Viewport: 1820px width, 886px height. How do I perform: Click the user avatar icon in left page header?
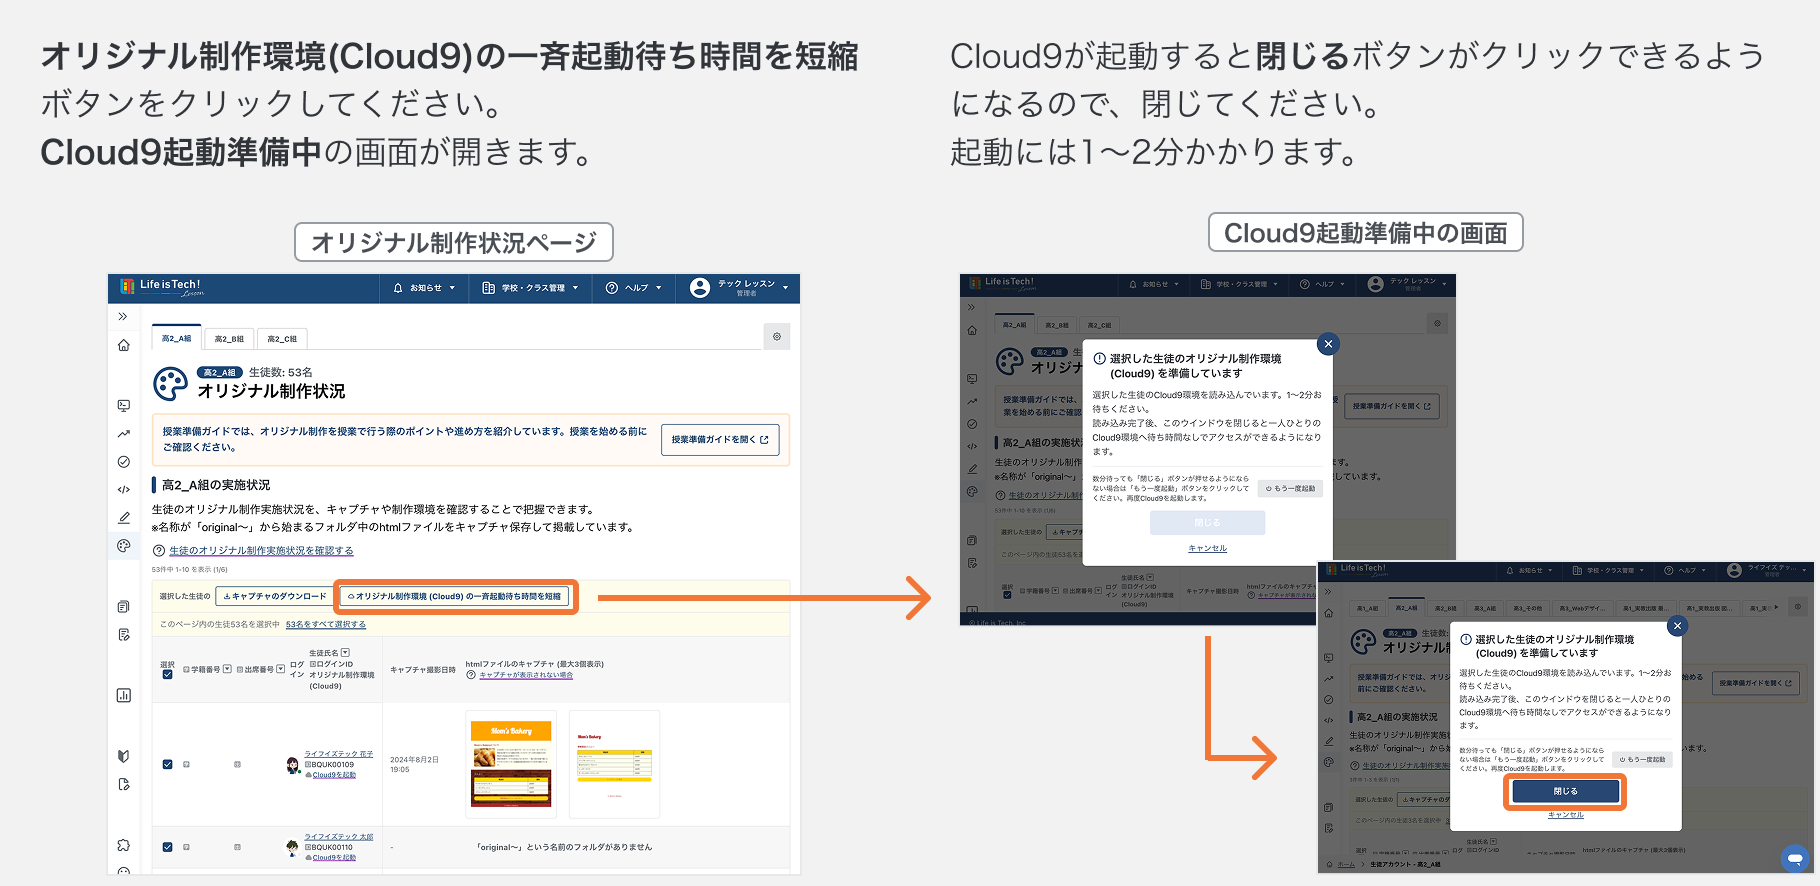(700, 288)
